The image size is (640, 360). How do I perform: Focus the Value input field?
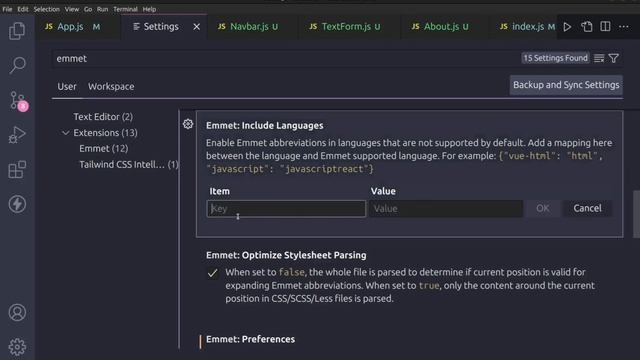pos(446,209)
